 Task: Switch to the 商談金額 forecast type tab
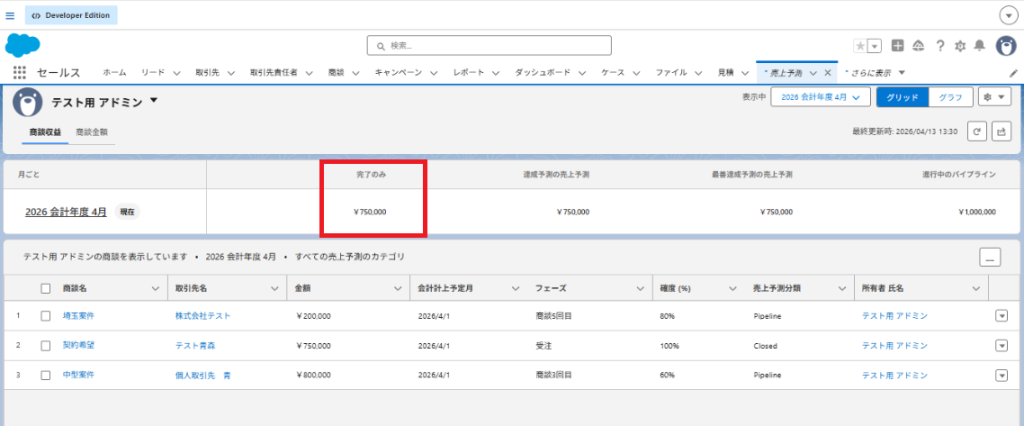click(x=92, y=132)
